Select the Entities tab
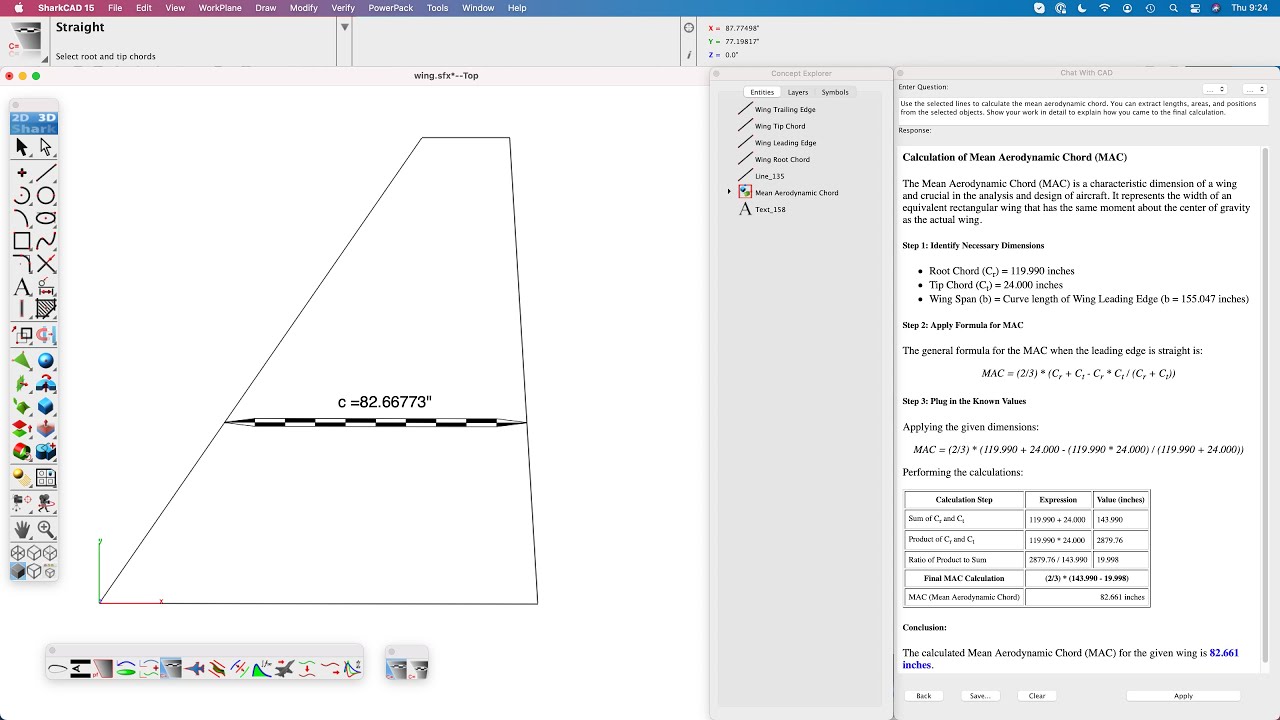The width and height of the screenshot is (1280, 720). coord(762,92)
